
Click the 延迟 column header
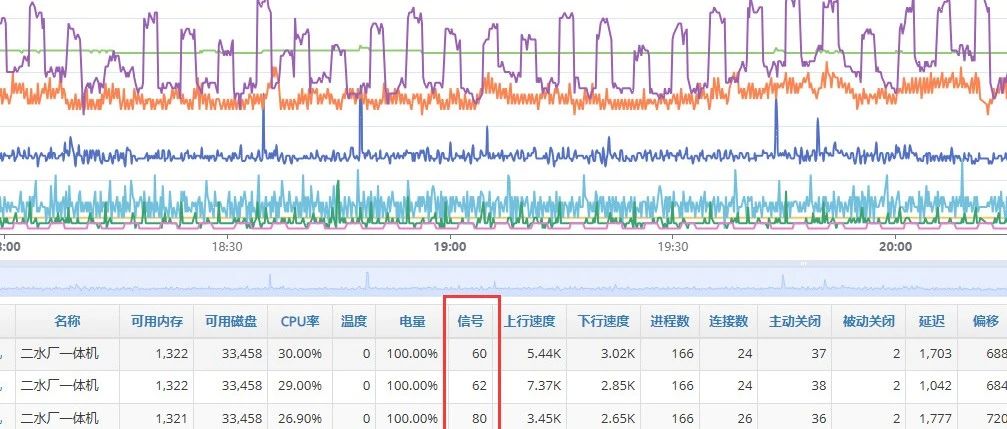coord(931,321)
